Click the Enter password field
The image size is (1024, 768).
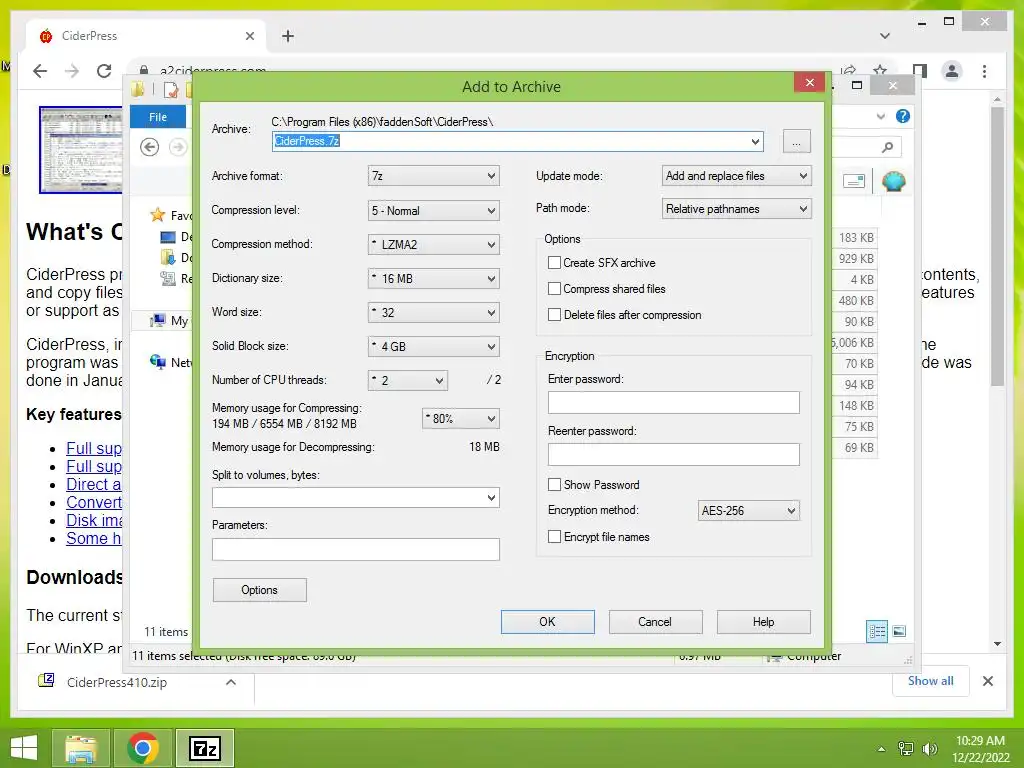pyautogui.click(x=673, y=402)
